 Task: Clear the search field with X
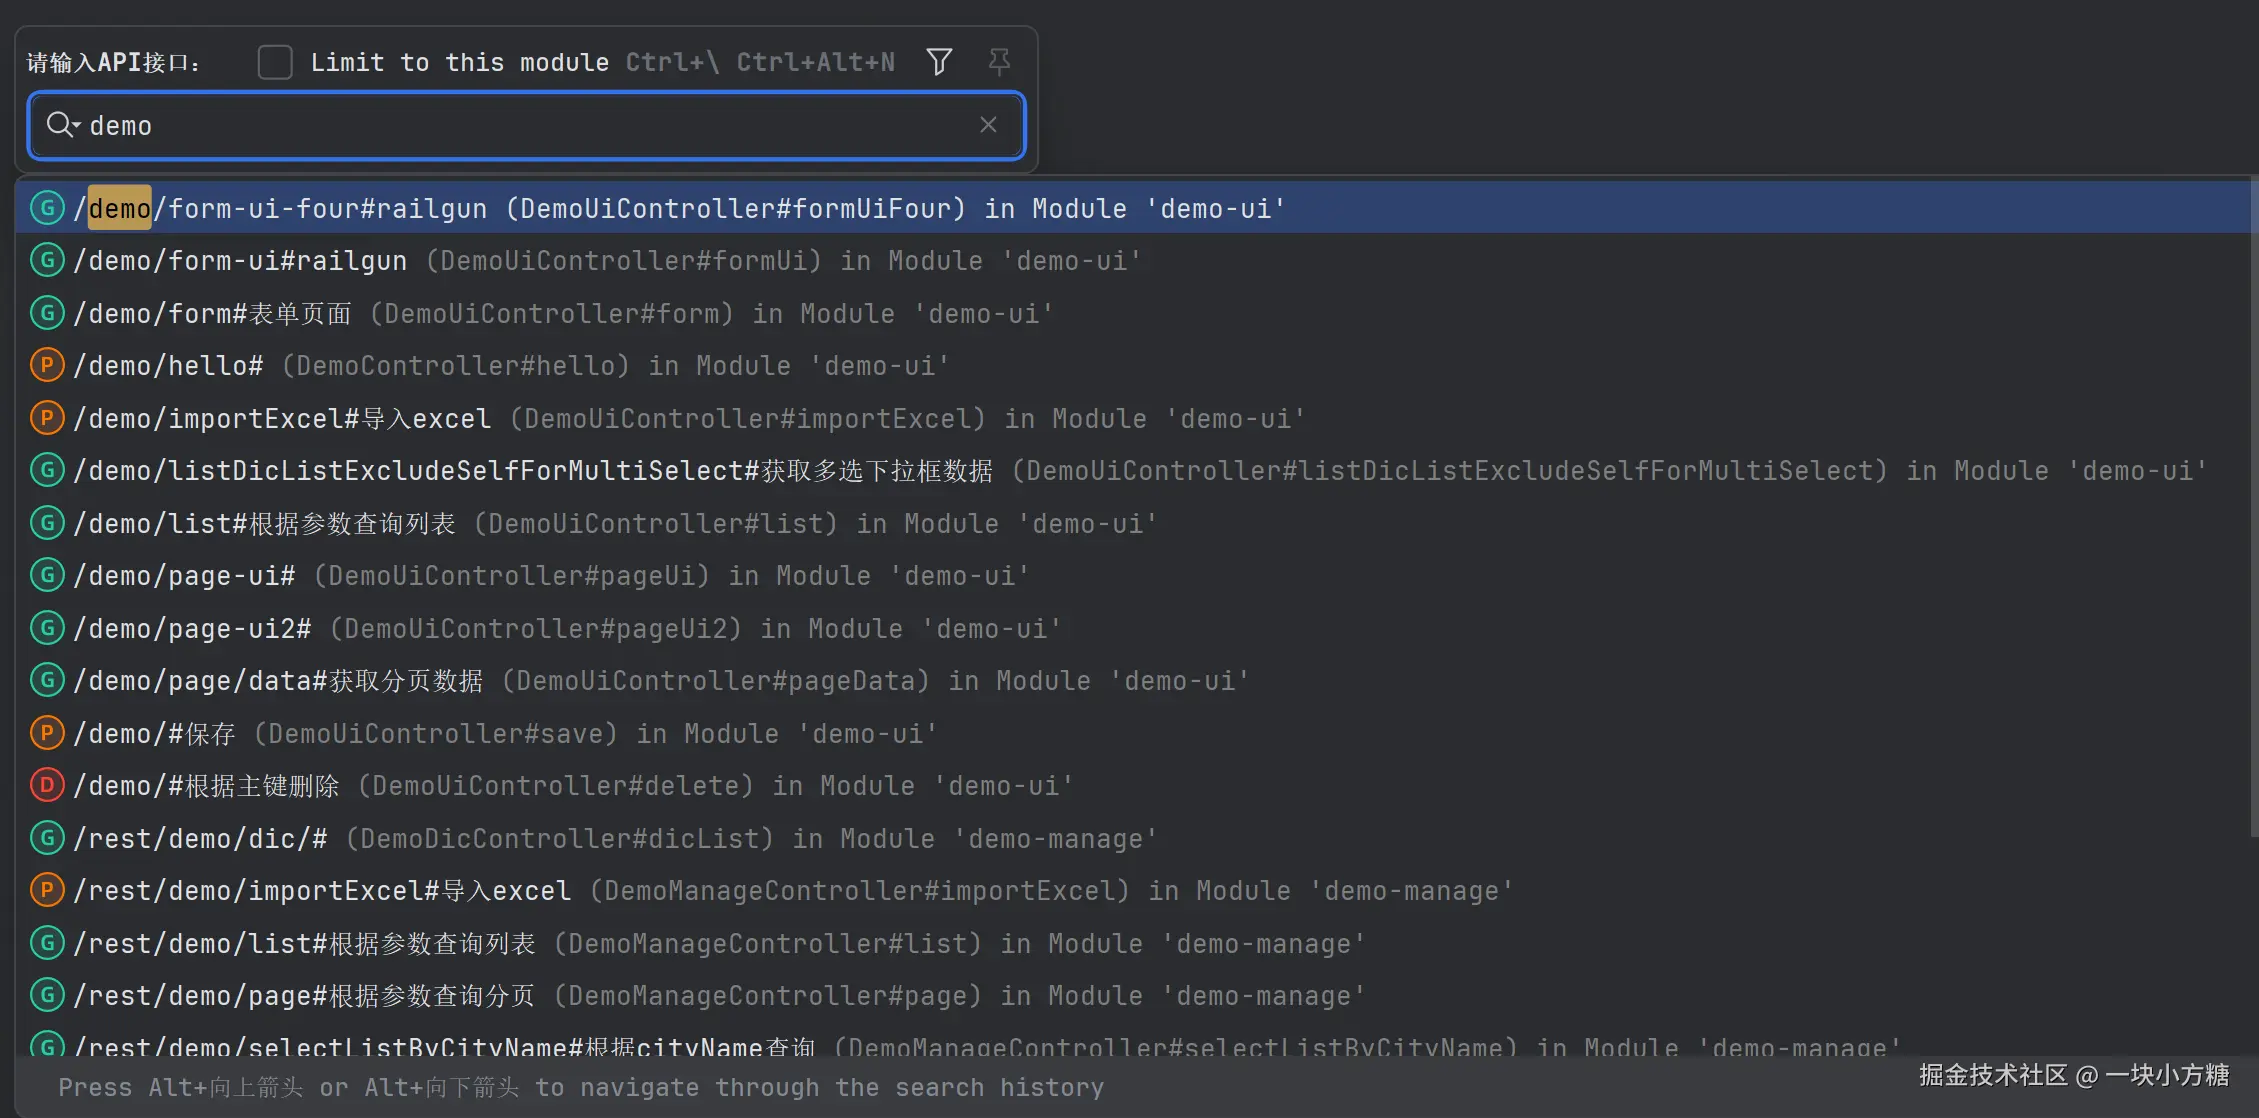988,125
